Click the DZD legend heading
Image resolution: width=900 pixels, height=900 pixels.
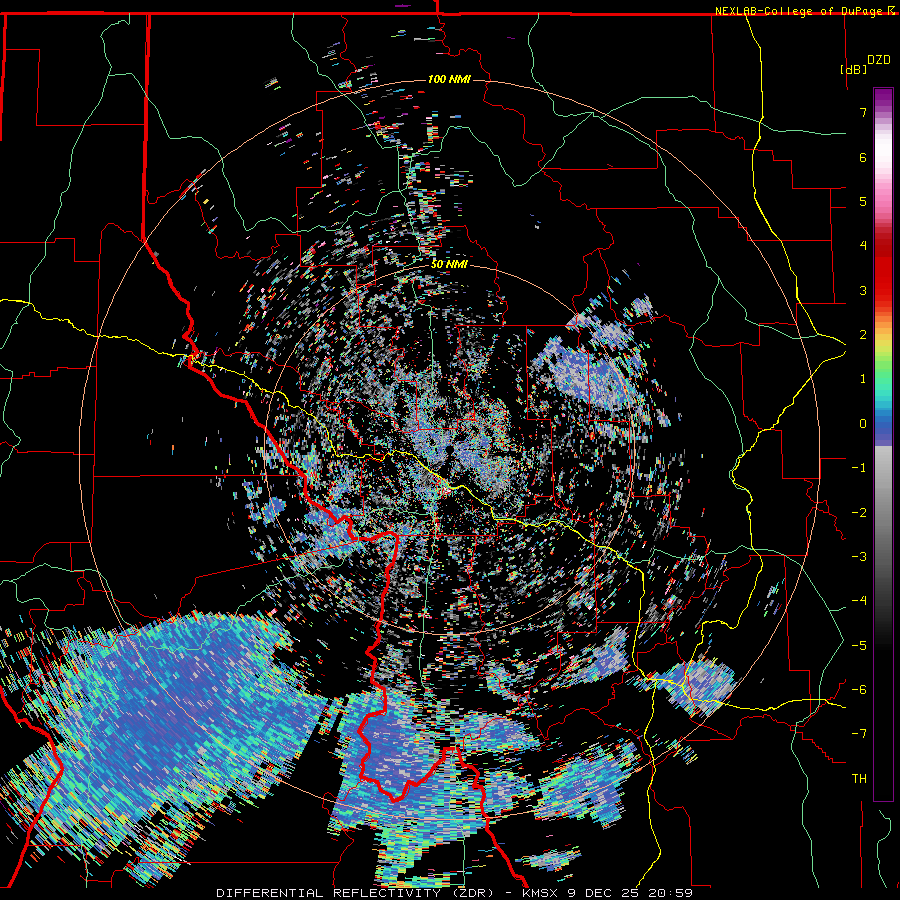click(x=879, y=59)
